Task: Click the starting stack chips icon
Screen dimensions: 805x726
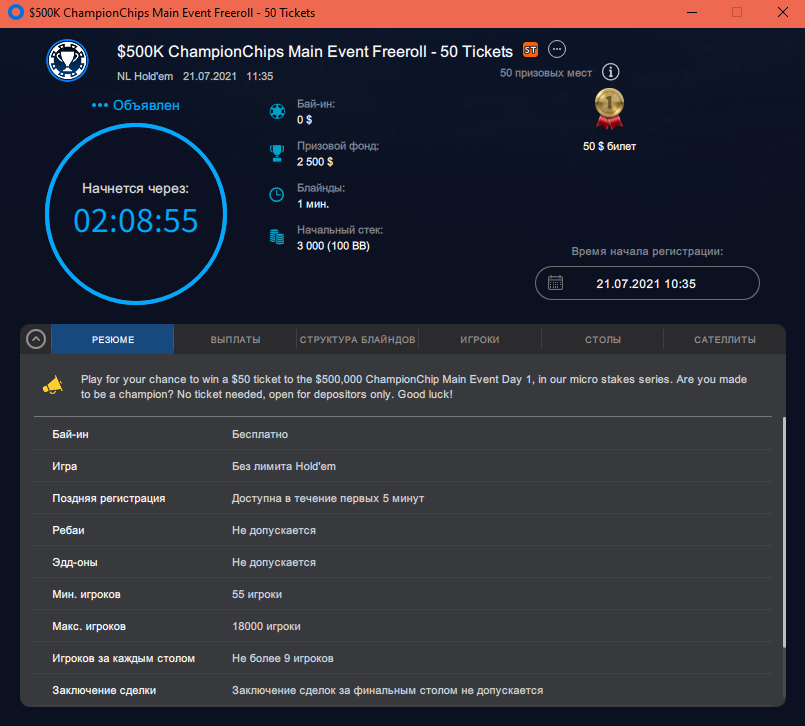Action: 277,237
